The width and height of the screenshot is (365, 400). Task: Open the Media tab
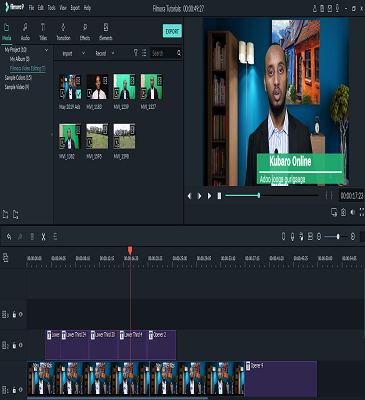point(6,32)
